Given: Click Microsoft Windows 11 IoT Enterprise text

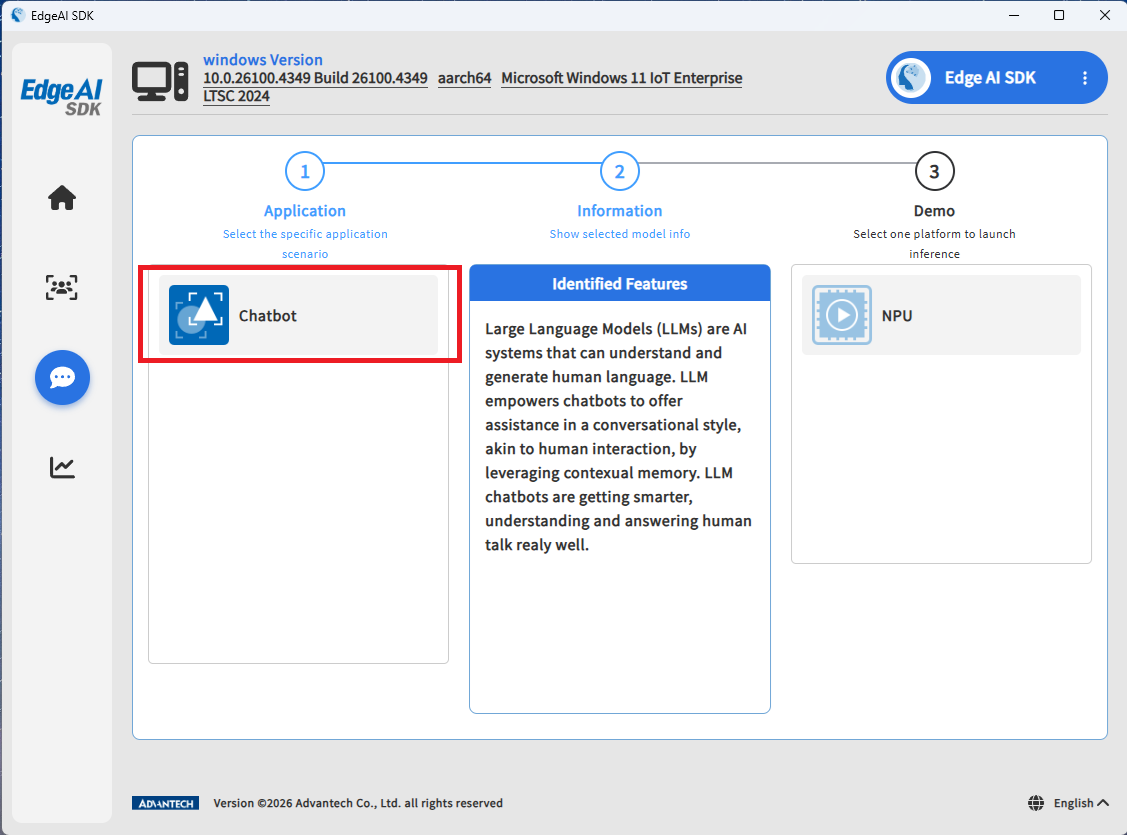Looking at the screenshot, I should click(x=622, y=78).
